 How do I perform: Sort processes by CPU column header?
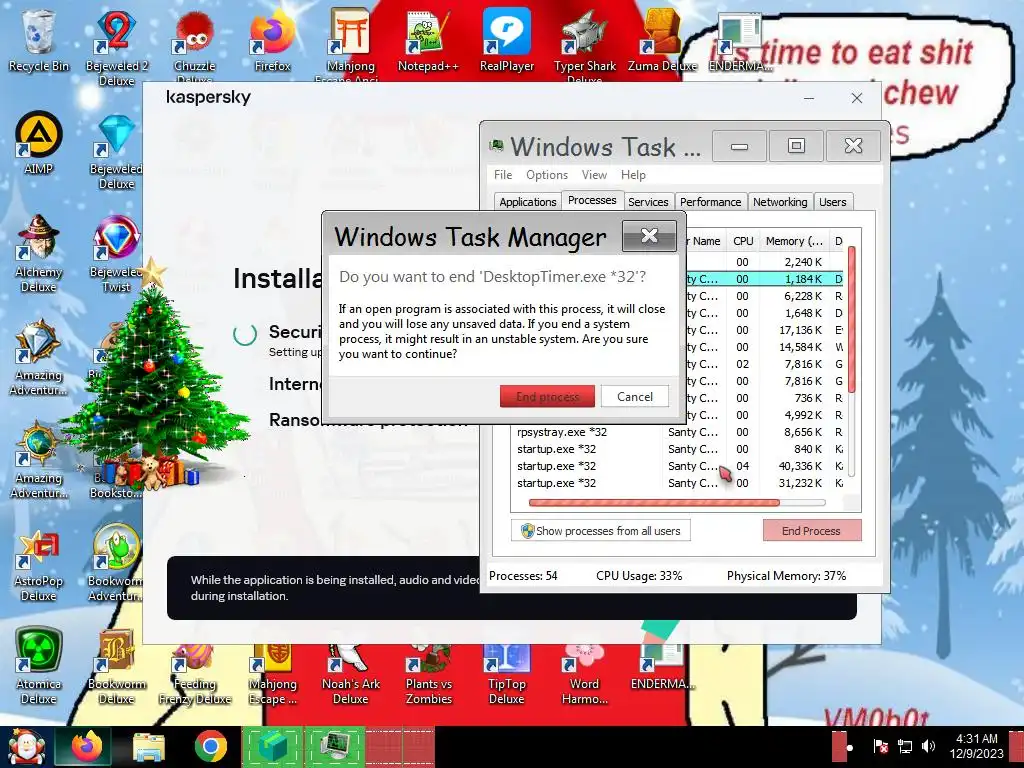tap(743, 241)
